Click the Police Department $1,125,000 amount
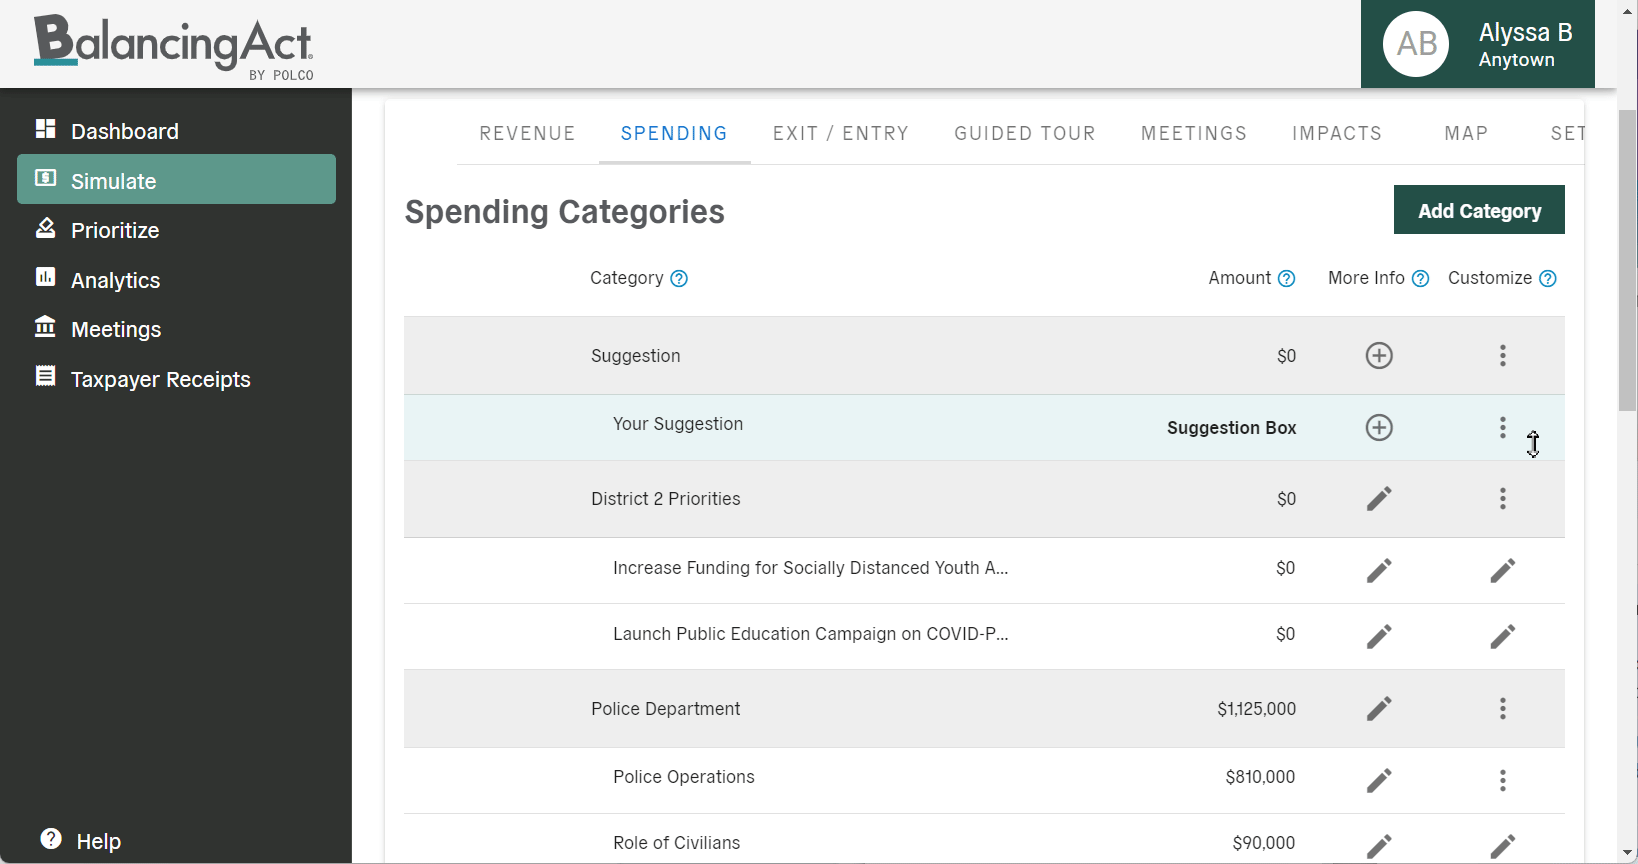Image resolution: width=1638 pixels, height=864 pixels. pos(1256,709)
